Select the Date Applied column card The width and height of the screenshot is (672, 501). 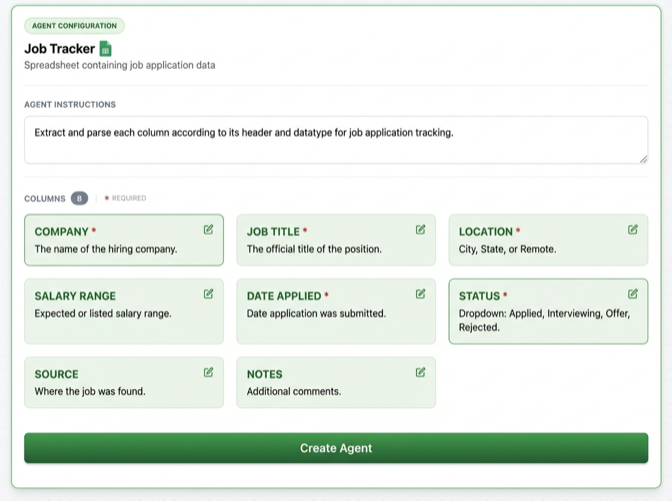click(x=336, y=311)
